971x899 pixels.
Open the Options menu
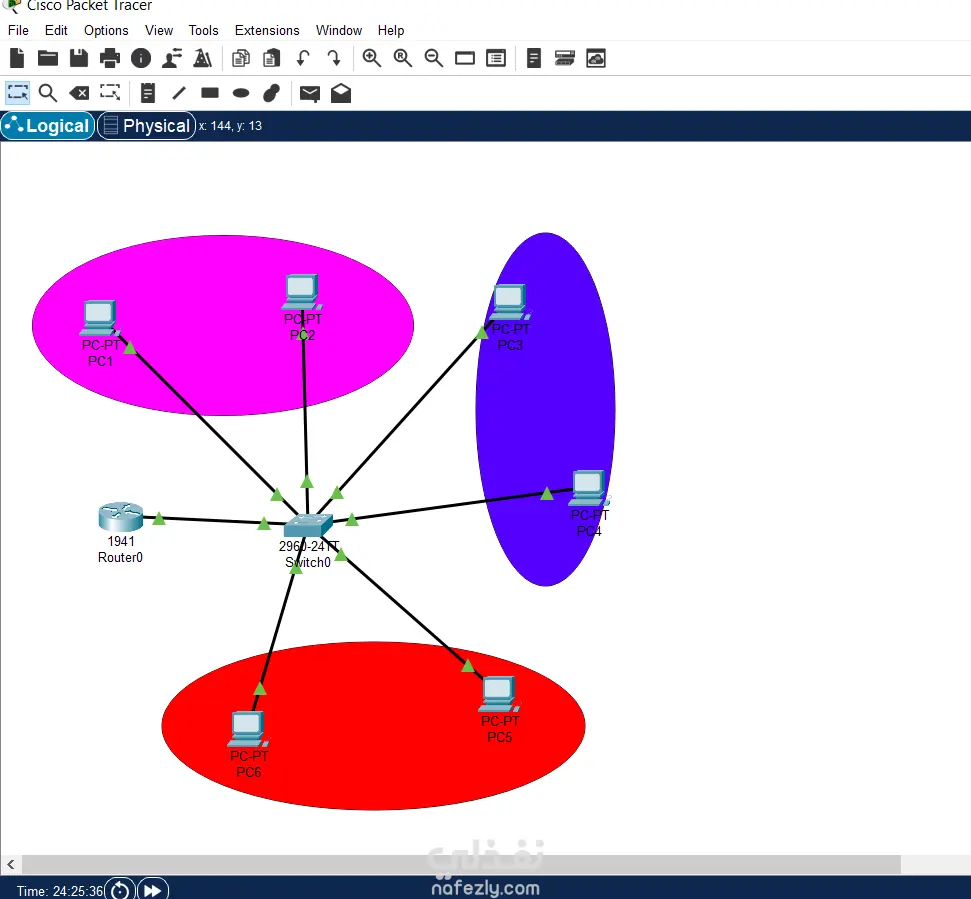click(x=106, y=30)
